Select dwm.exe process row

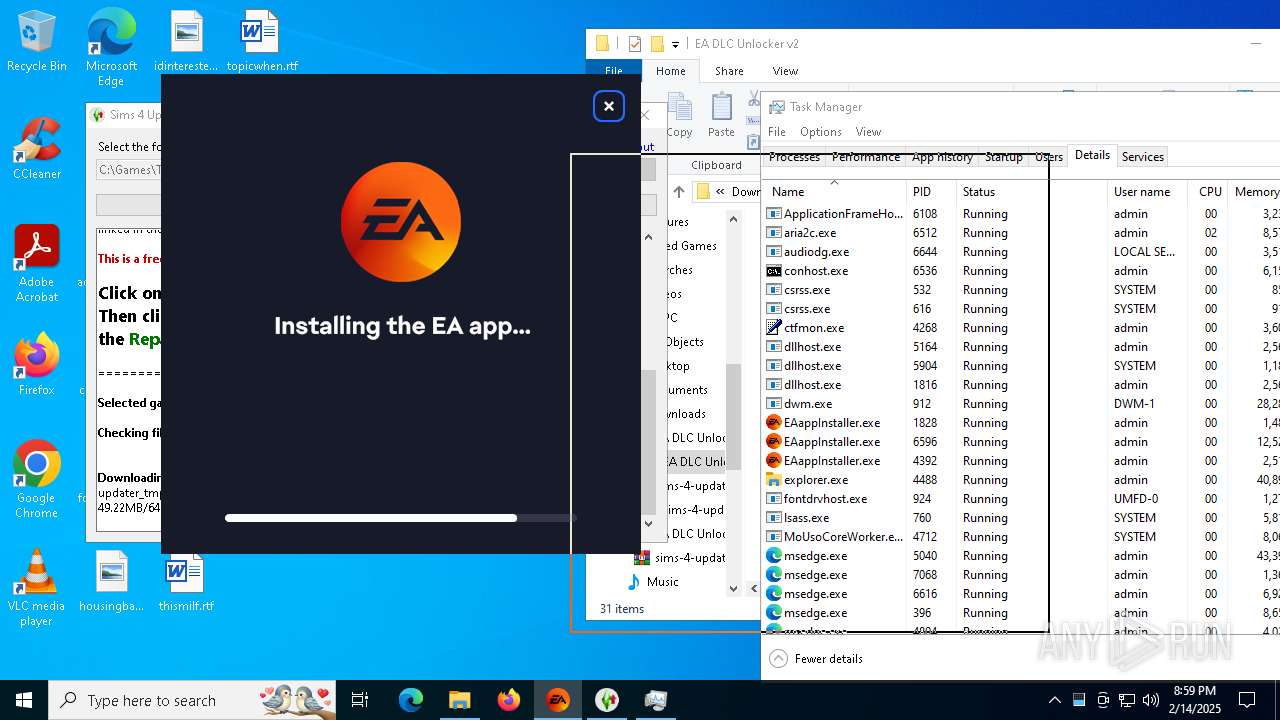pos(1020,404)
